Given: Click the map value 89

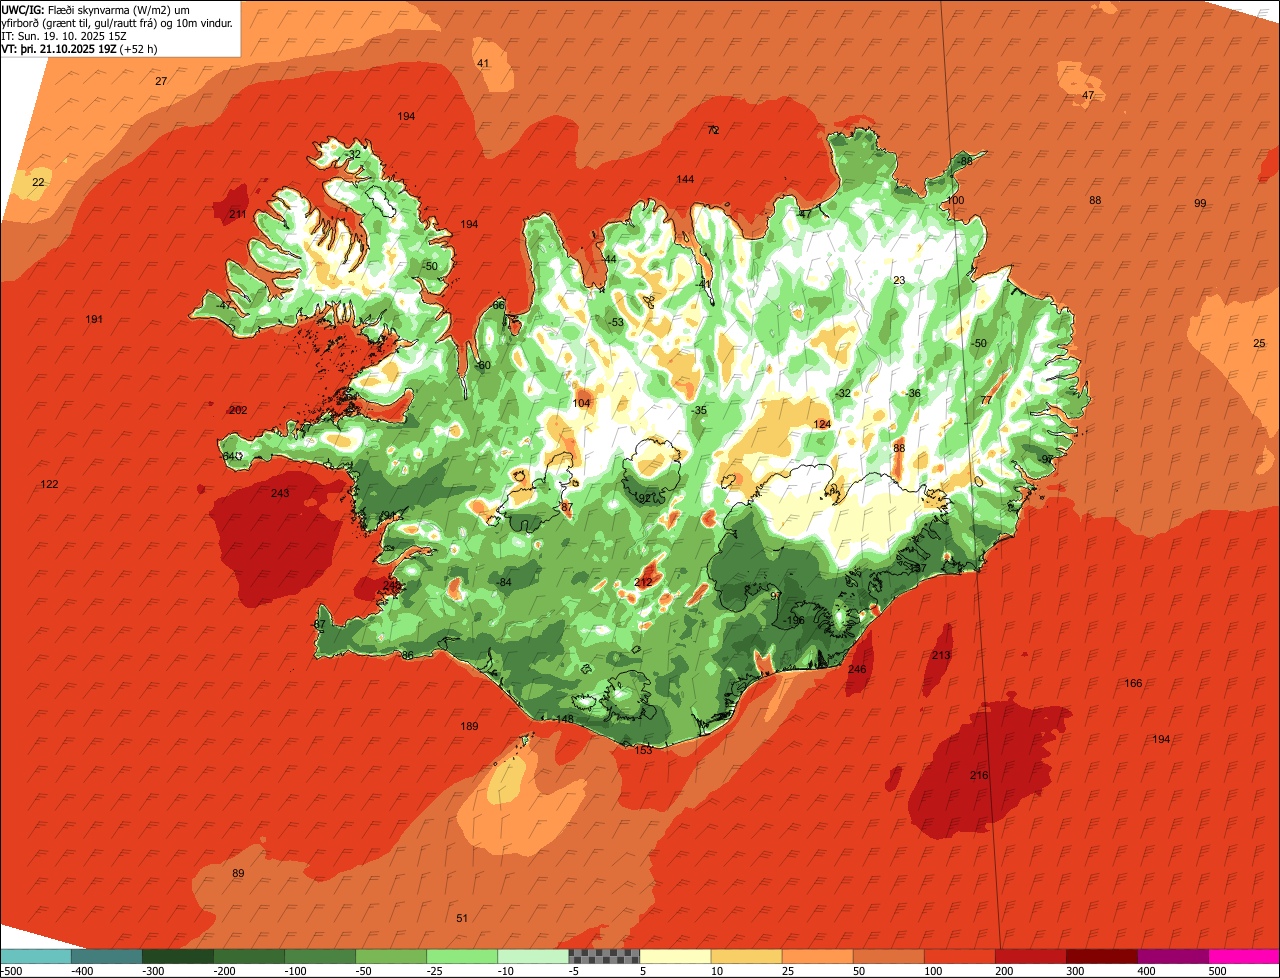Looking at the screenshot, I should tap(238, 873).
